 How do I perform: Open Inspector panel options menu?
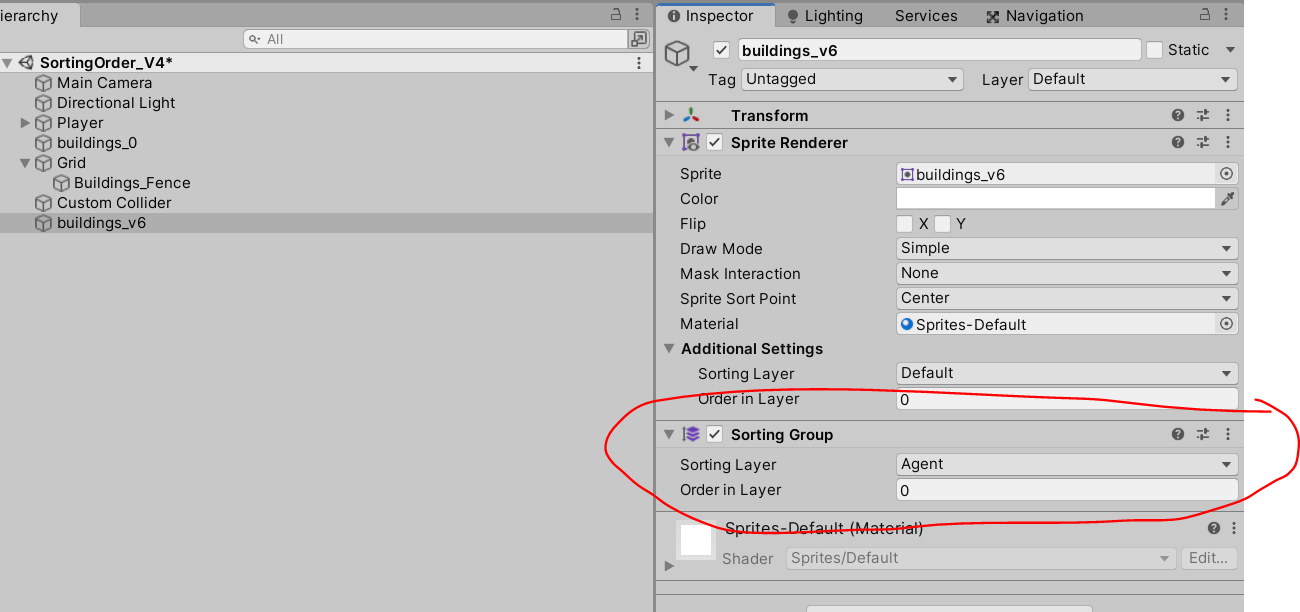[1228, 15]
